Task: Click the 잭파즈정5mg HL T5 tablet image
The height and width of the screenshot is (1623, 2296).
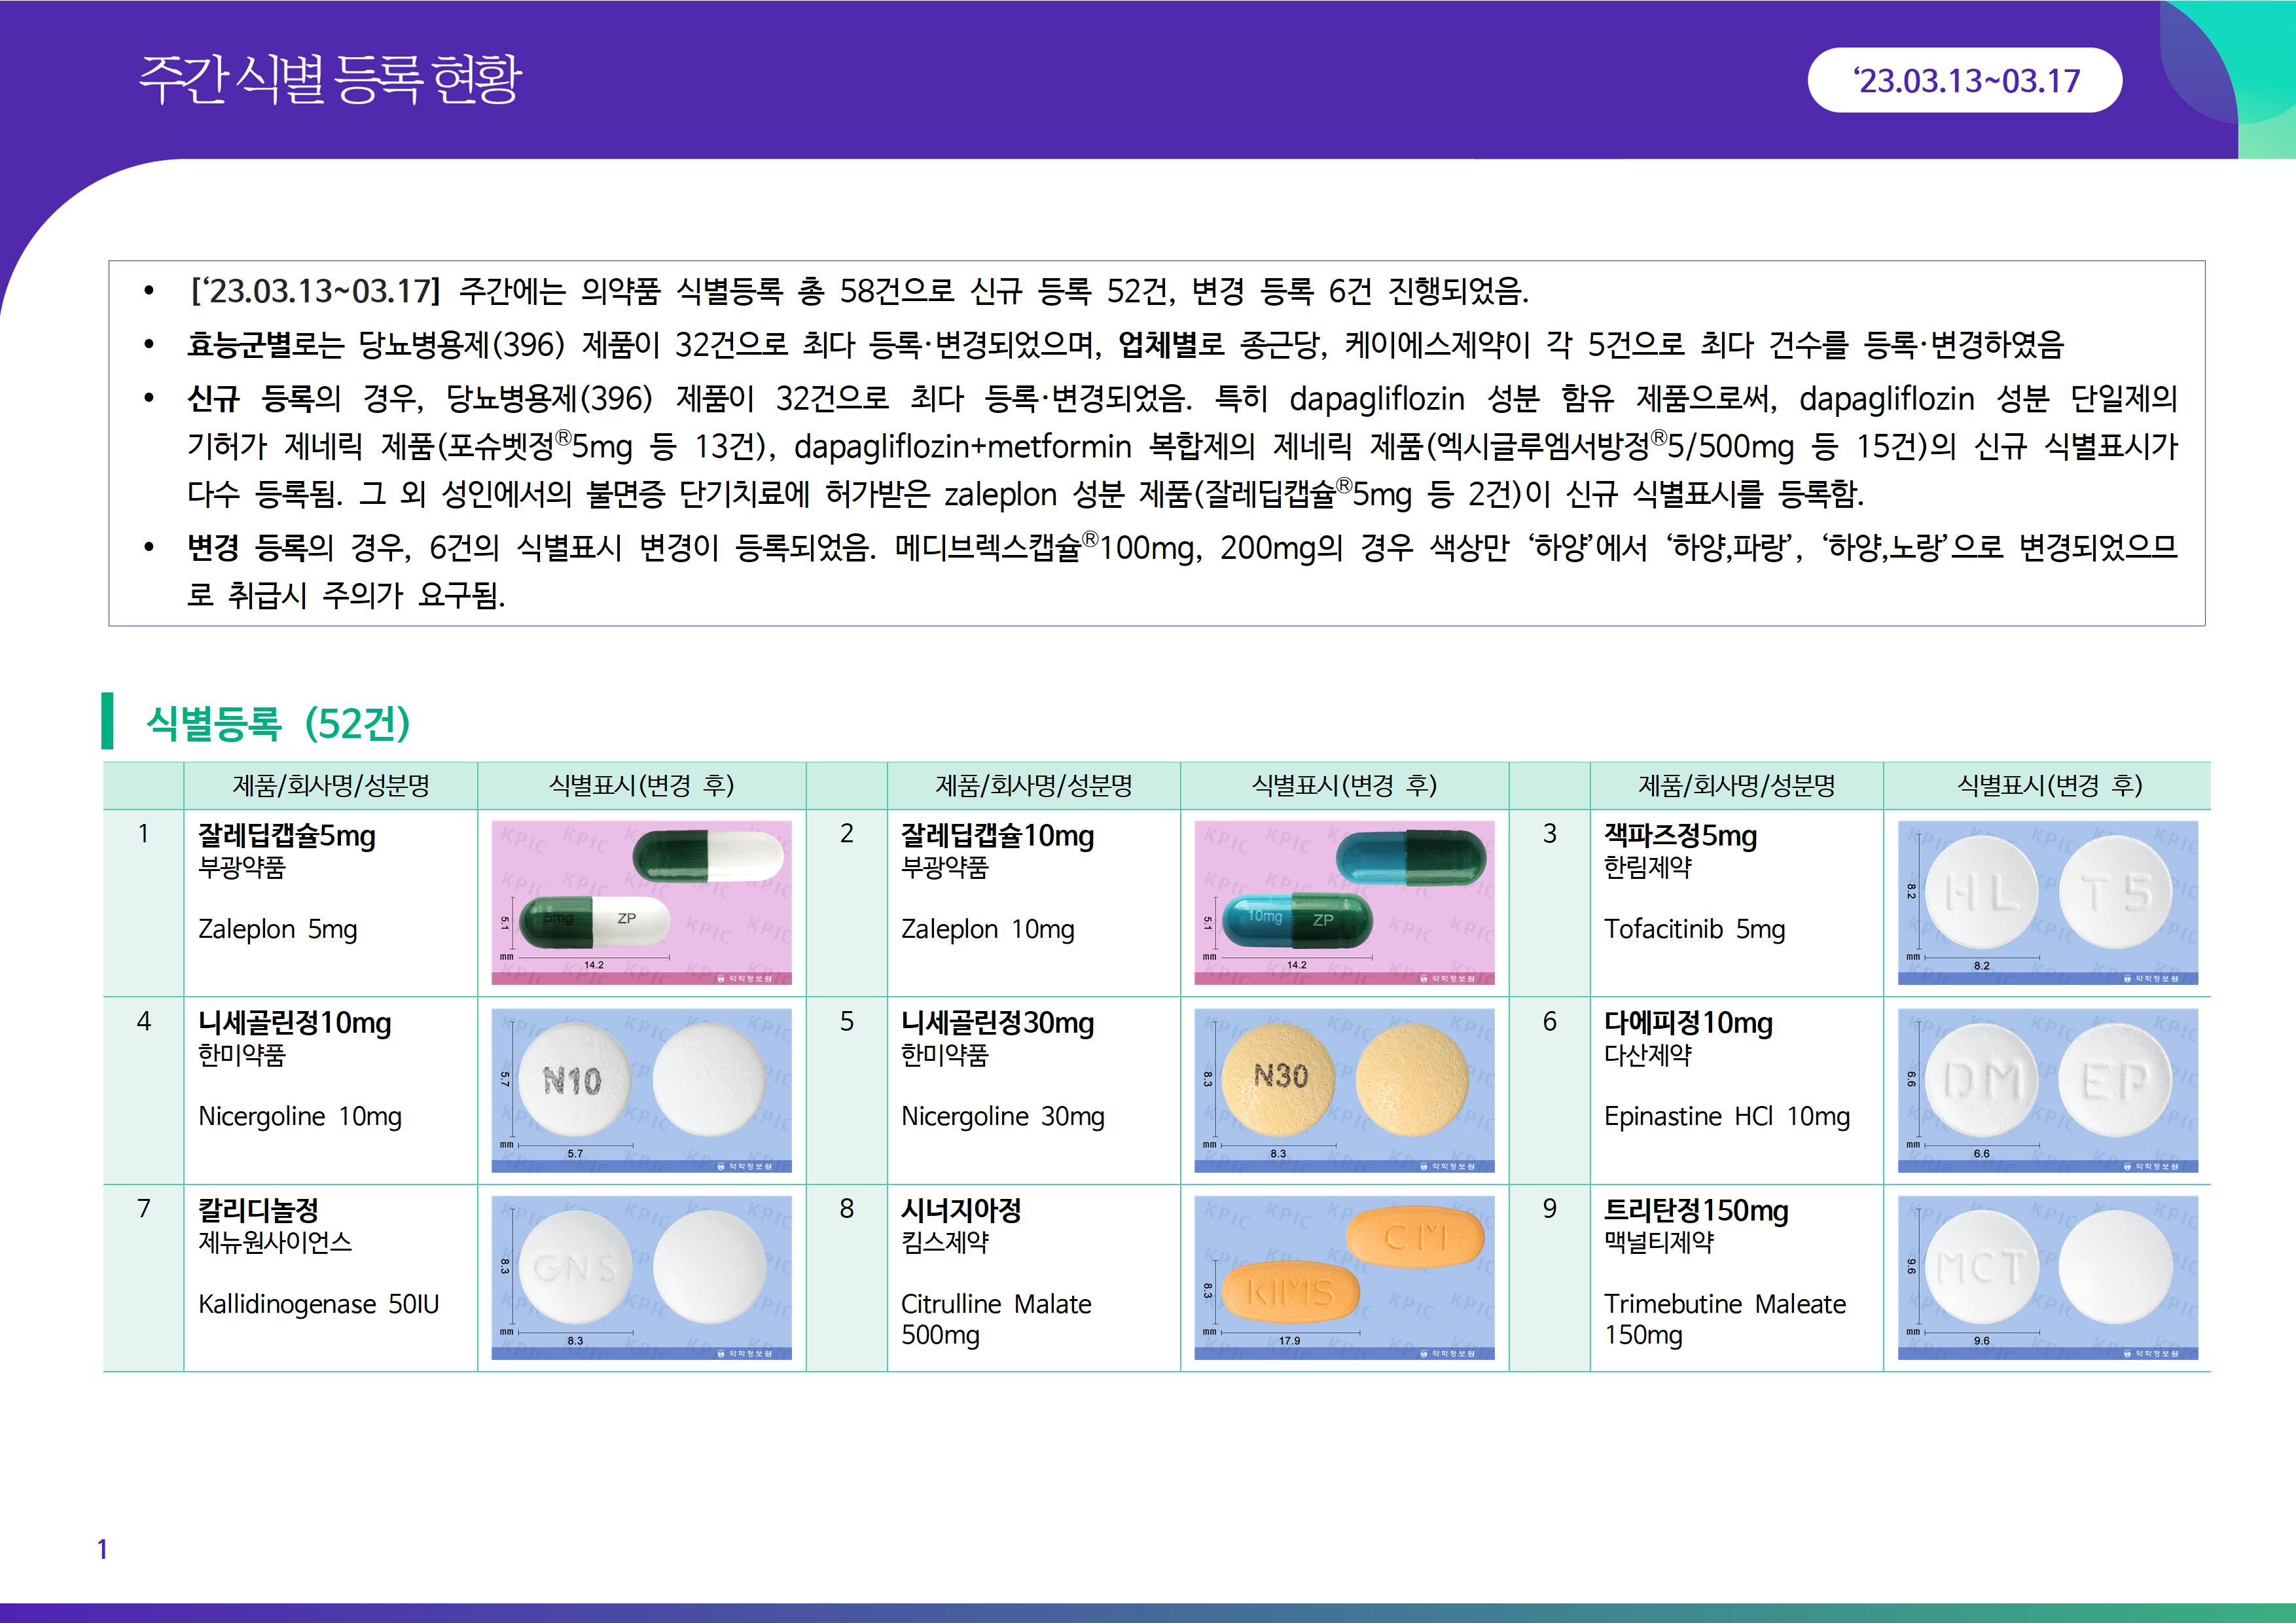Action: click(2047, 902)
